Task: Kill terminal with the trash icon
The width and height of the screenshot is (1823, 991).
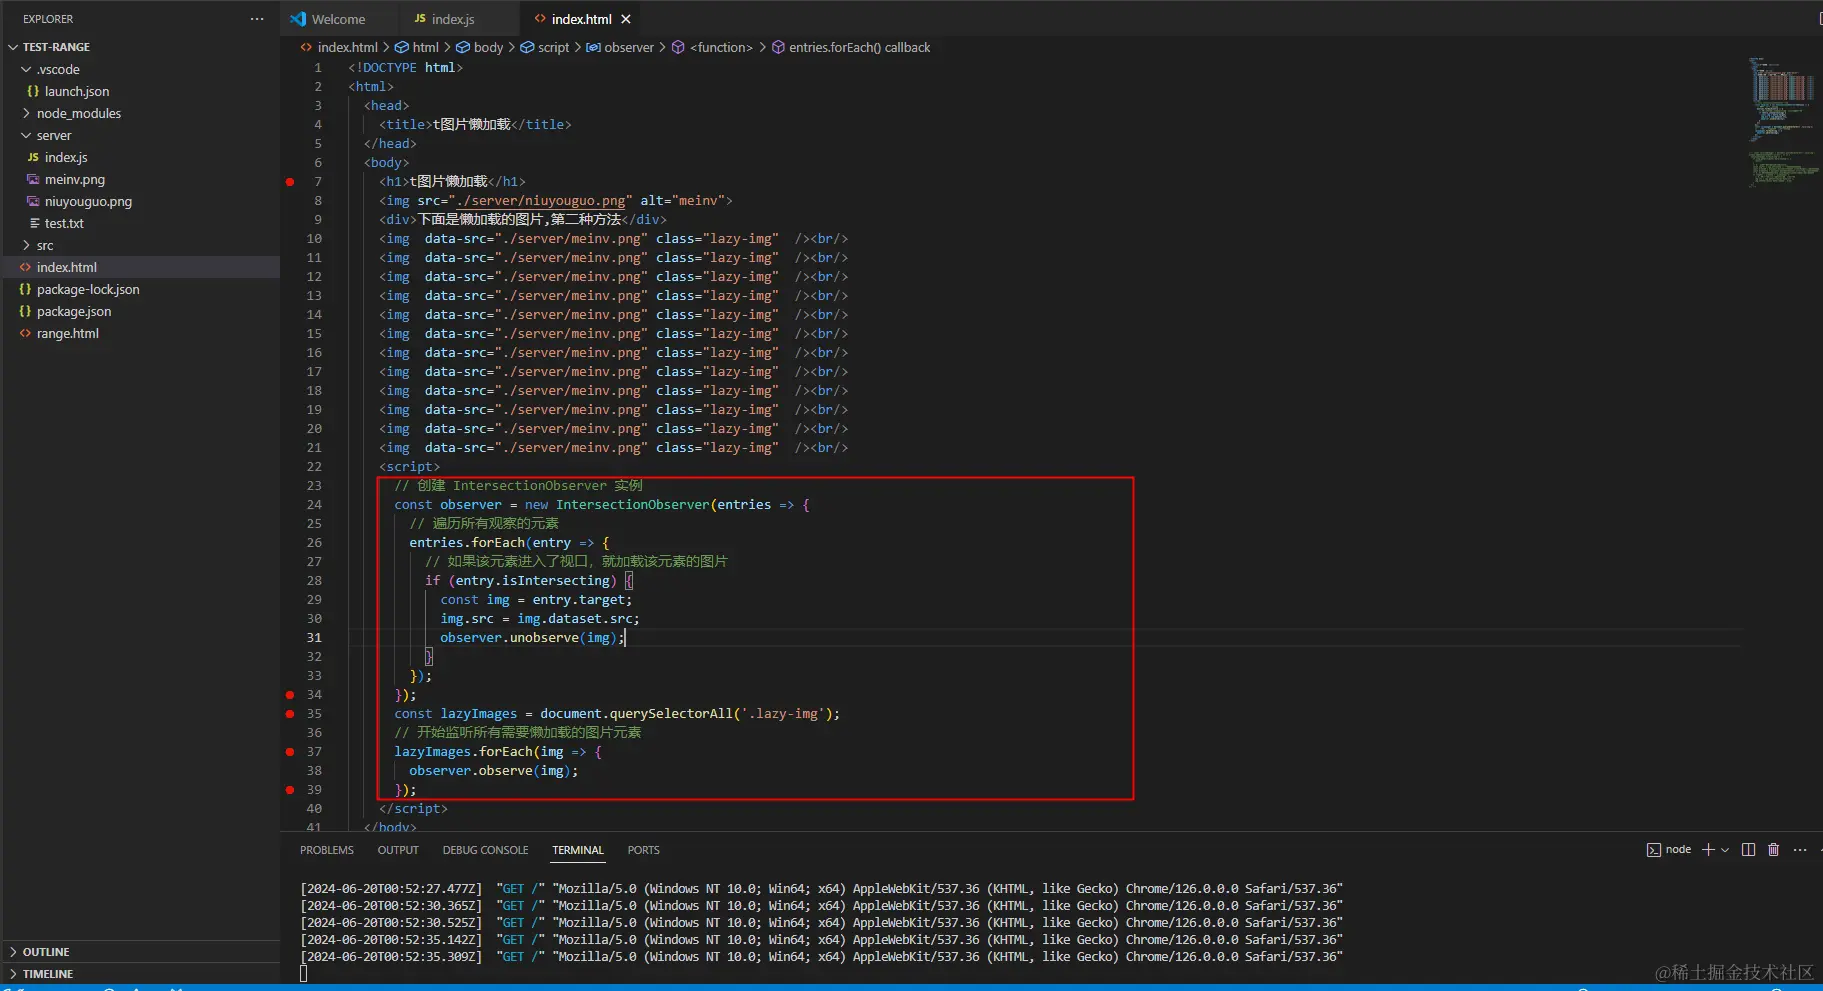Action: click(x=1773, y=850)
